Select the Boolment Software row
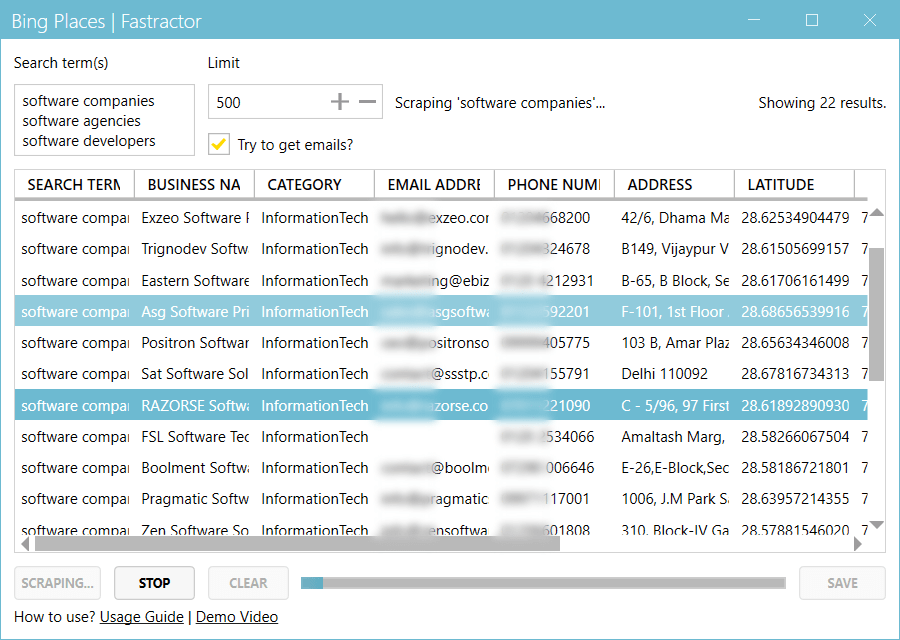This screenshot has width=900, height=640. pyautogui.click(x=441, y=468)
